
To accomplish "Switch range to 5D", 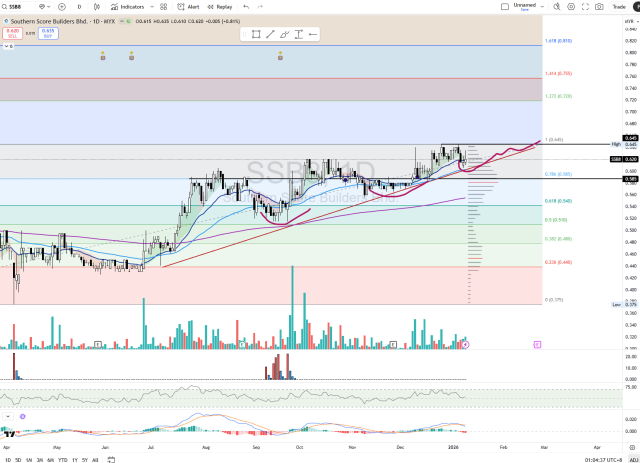I will tap(18, 460).
